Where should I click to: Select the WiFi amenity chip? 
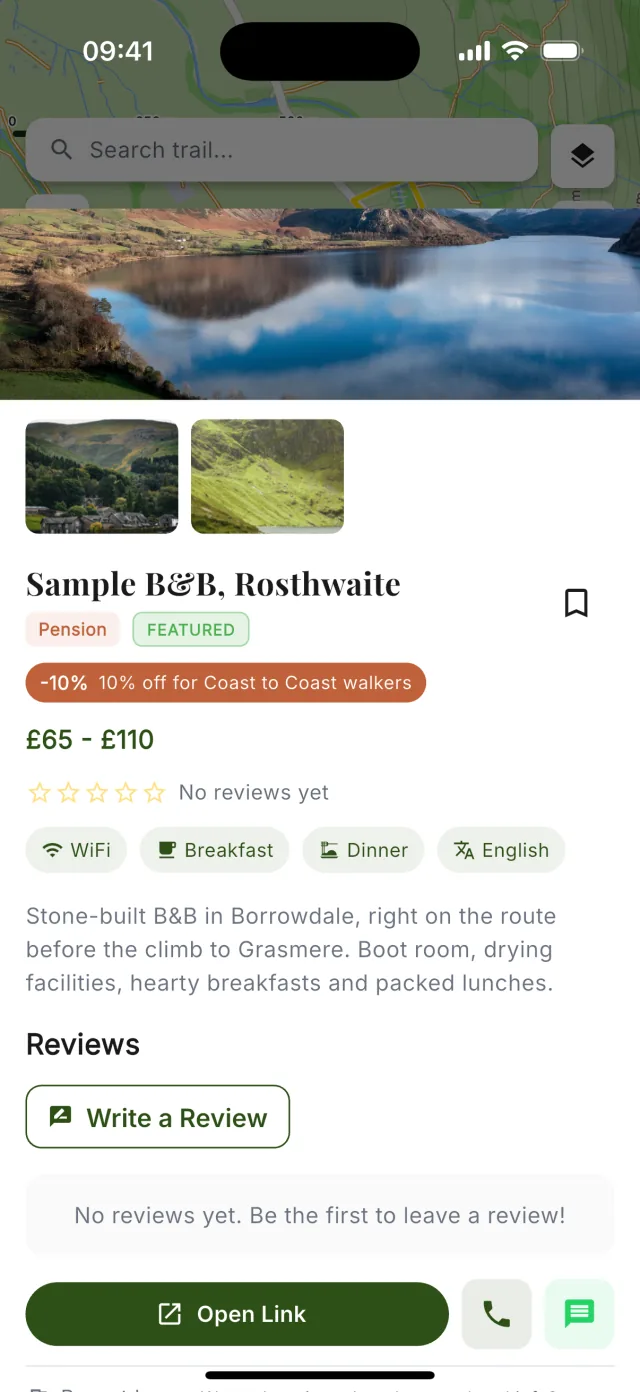76,850
